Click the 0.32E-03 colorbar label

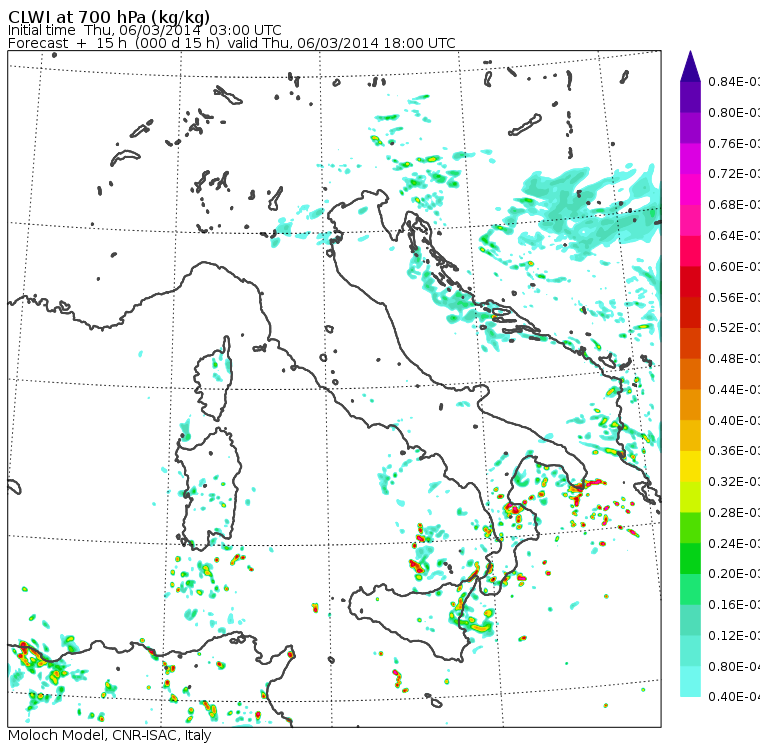coord(734,481)
